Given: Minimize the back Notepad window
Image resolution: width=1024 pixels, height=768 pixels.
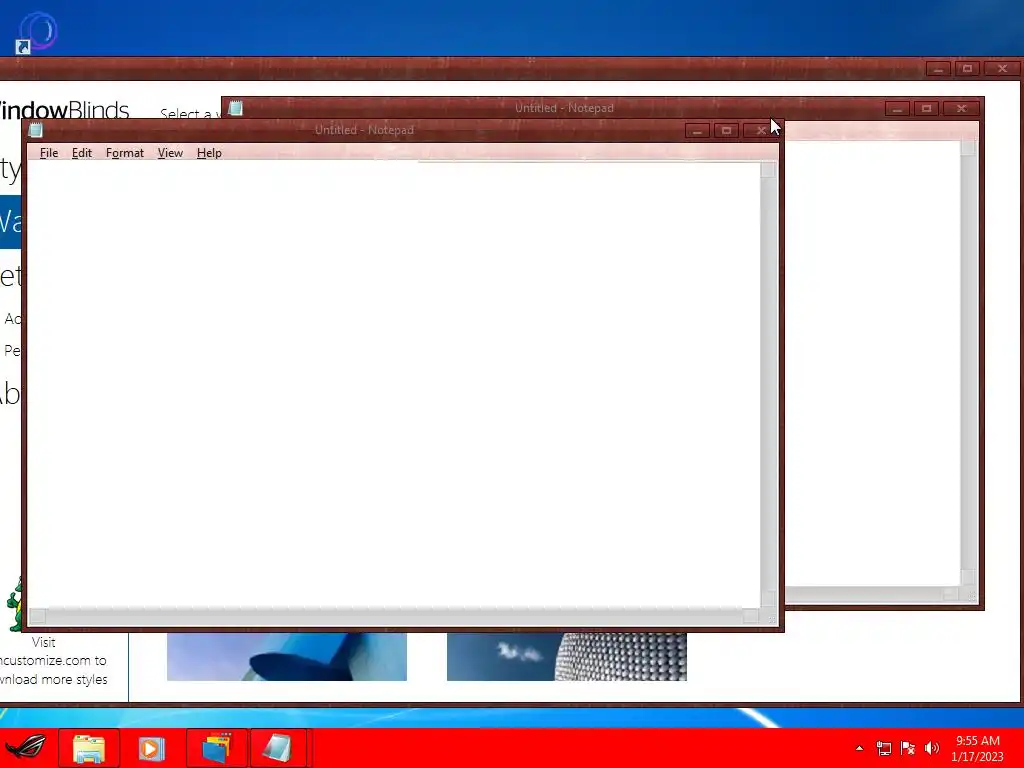Looking at the screenshot, I should (x=897, y=108).
